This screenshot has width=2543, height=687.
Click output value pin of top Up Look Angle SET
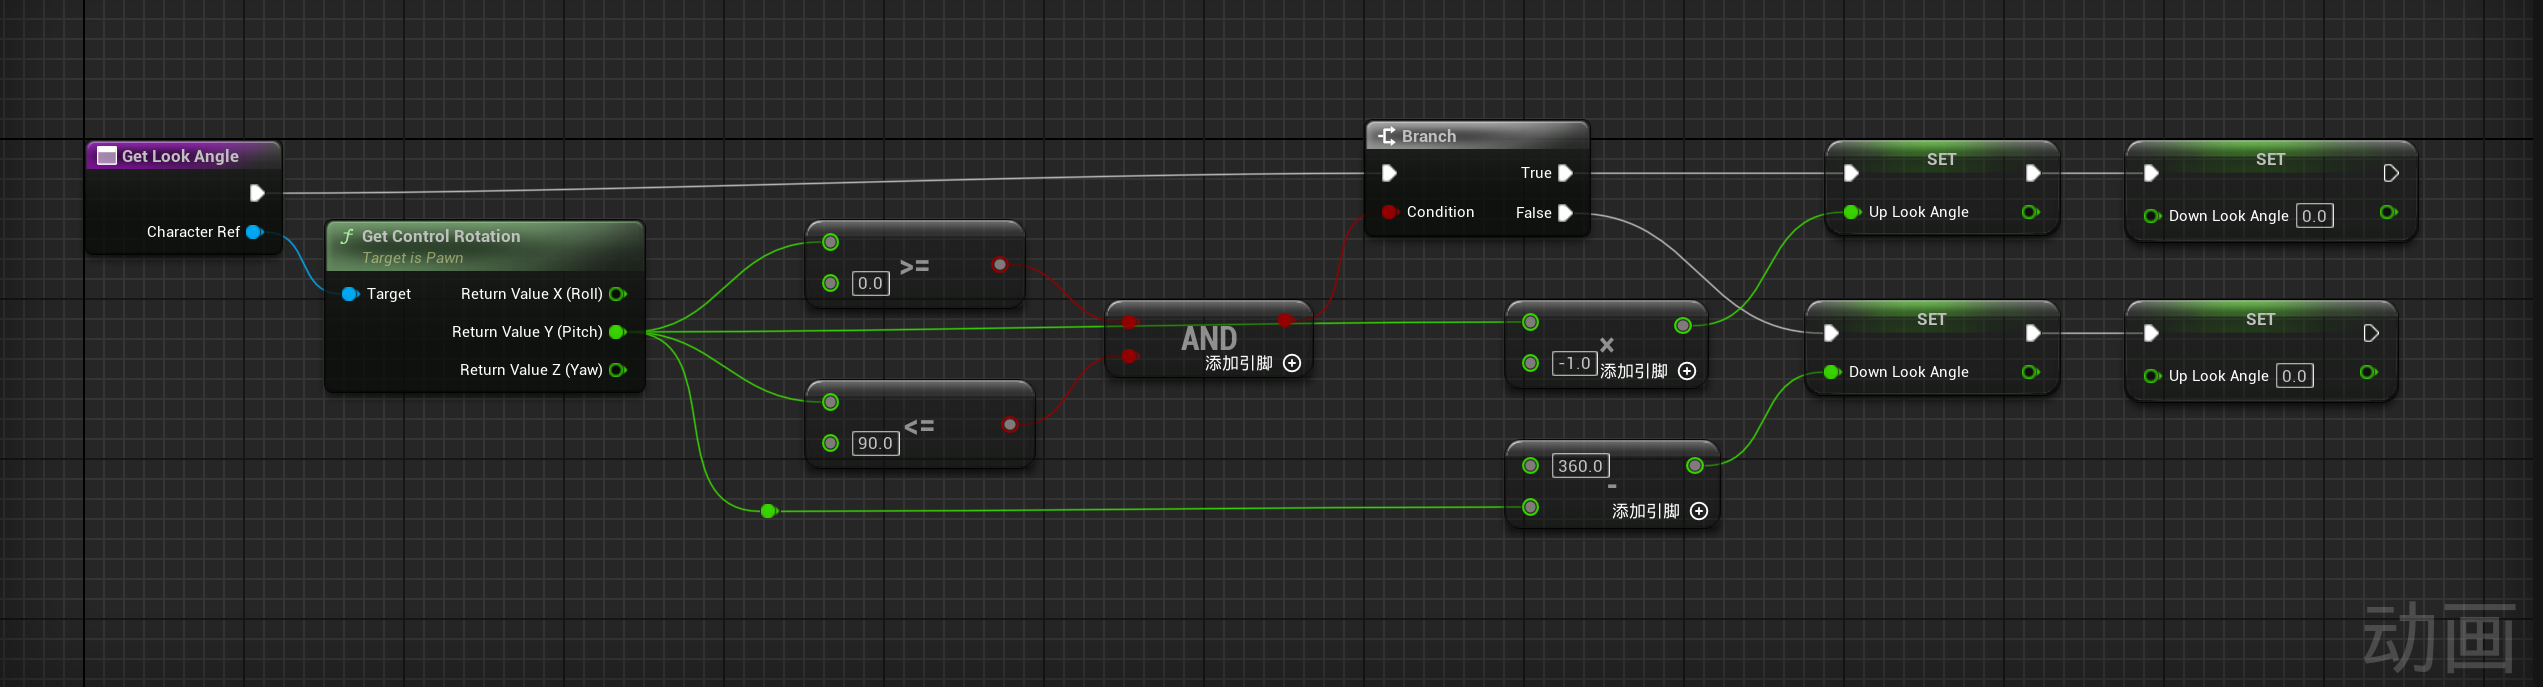click(2030, 212)
